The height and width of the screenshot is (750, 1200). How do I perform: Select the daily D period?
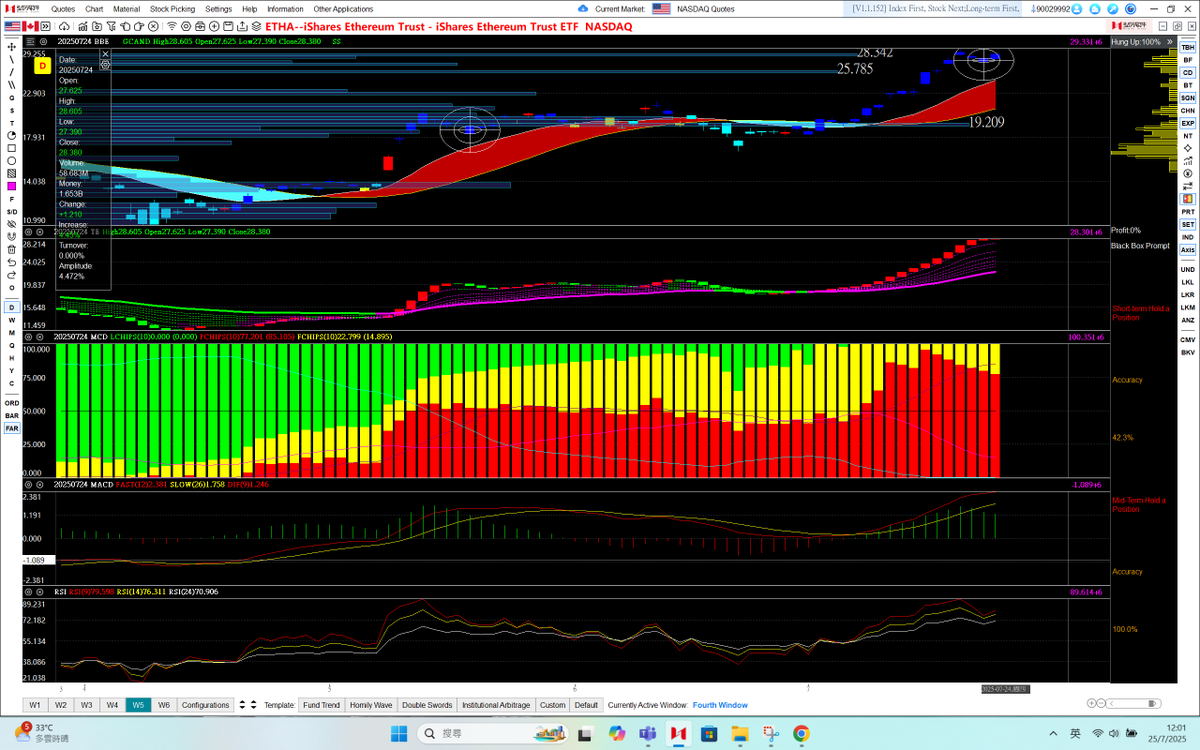point(11,307)
